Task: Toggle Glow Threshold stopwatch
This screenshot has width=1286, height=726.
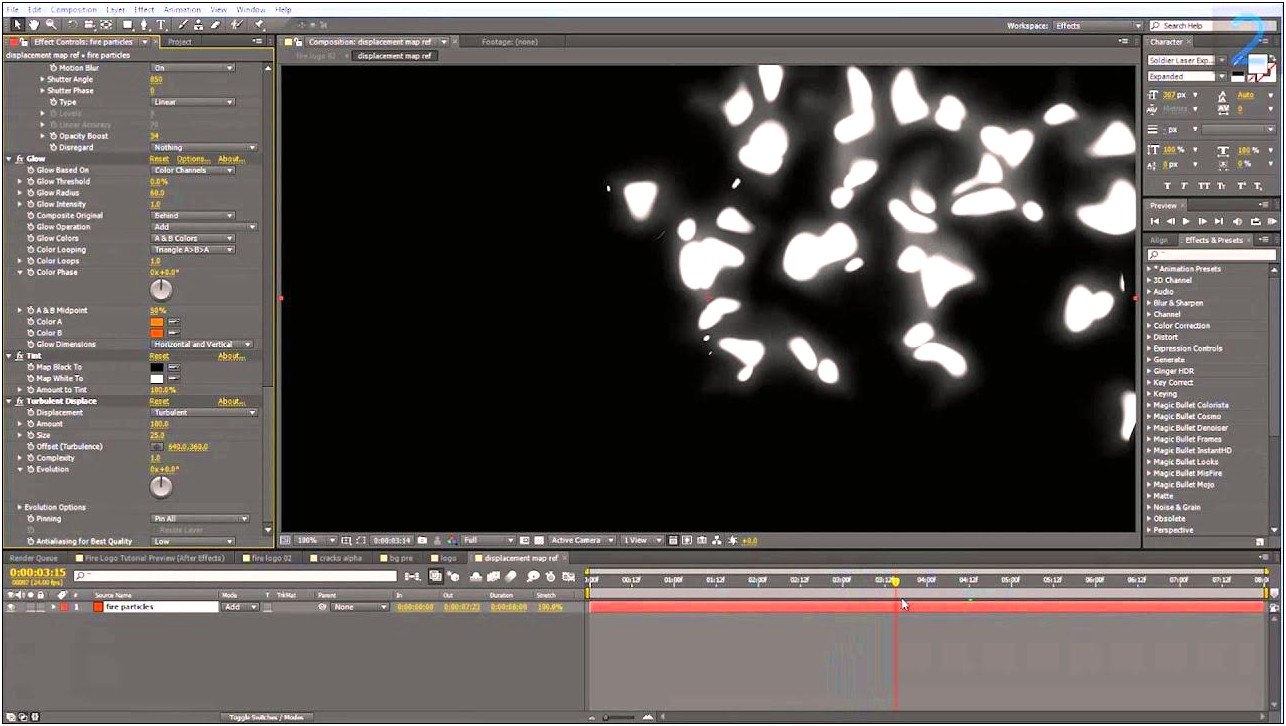Action: [x=31, y=182]
